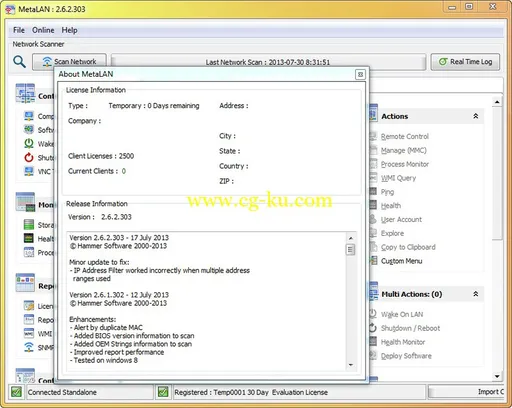
Task: Click the black Health monitor sidebar icon
Action: click(x=29, y=238)
